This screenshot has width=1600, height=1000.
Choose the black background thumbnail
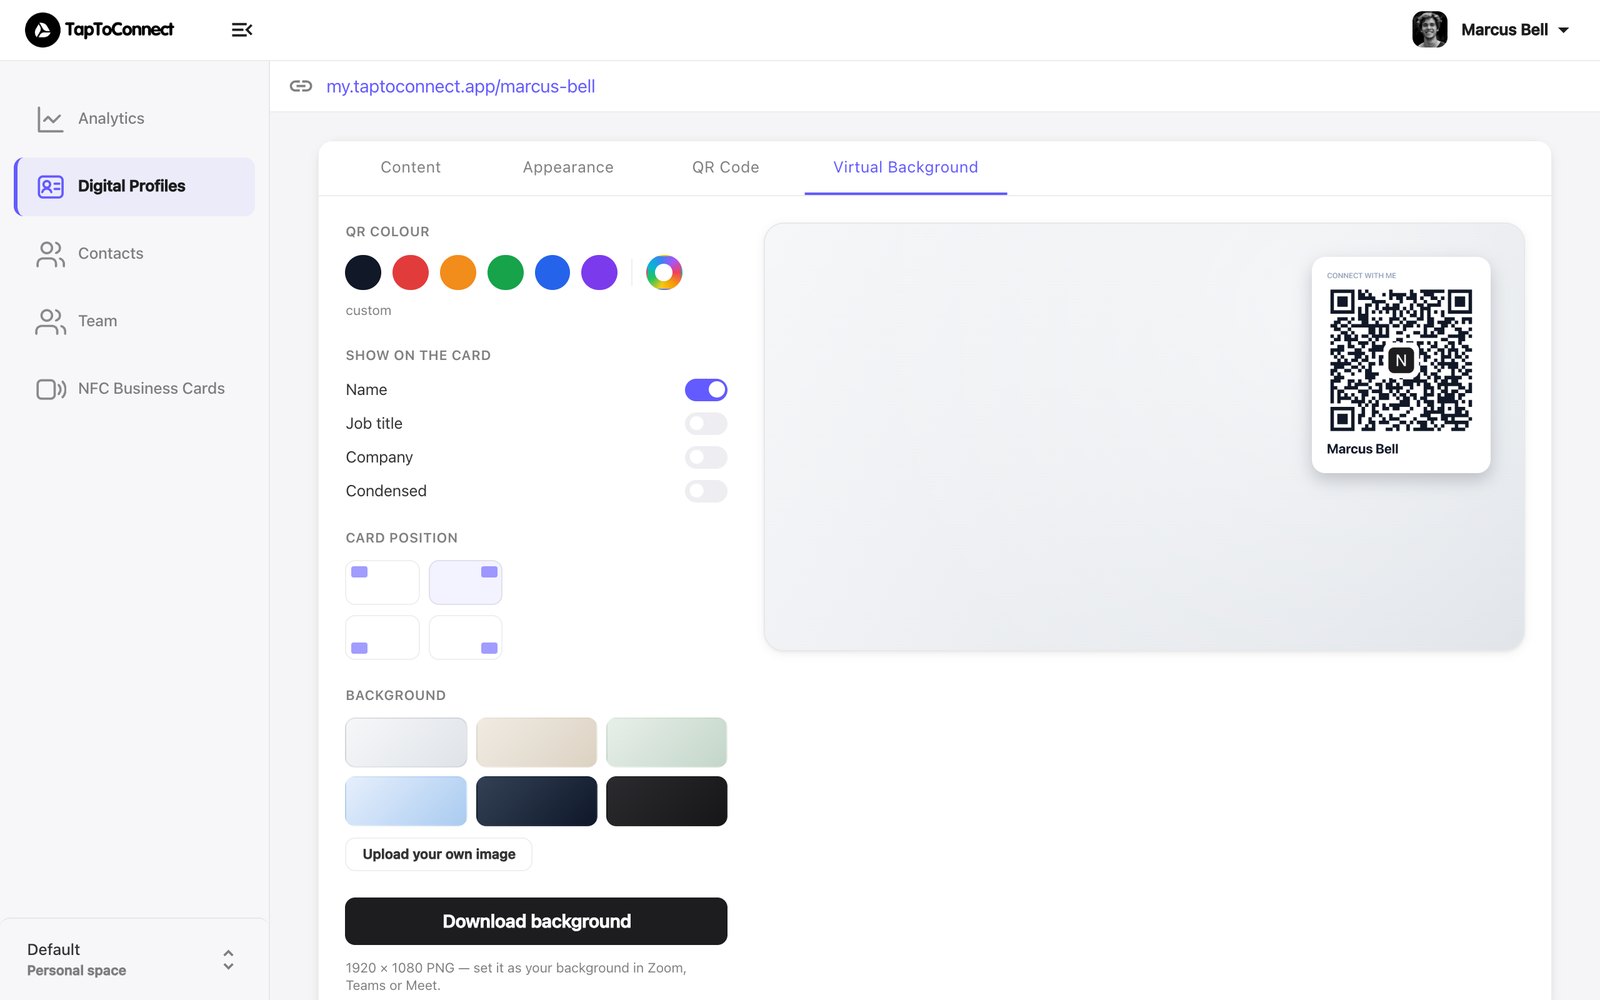pyautogui.click(x=667, y=801)
